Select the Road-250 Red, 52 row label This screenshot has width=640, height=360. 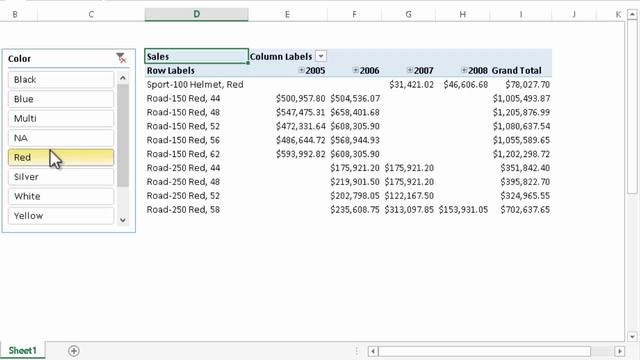pos(183,196)
